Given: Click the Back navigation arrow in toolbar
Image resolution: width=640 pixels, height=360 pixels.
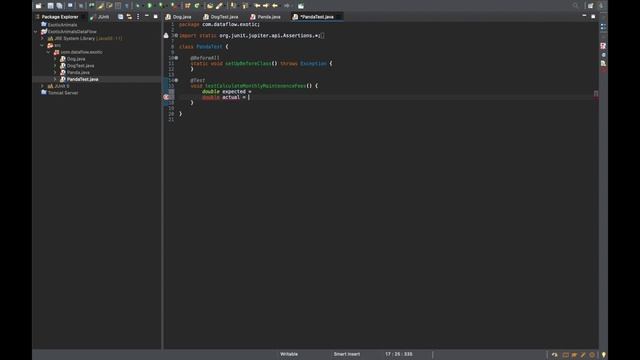Looking at the screenshot, I should (275, 6).
